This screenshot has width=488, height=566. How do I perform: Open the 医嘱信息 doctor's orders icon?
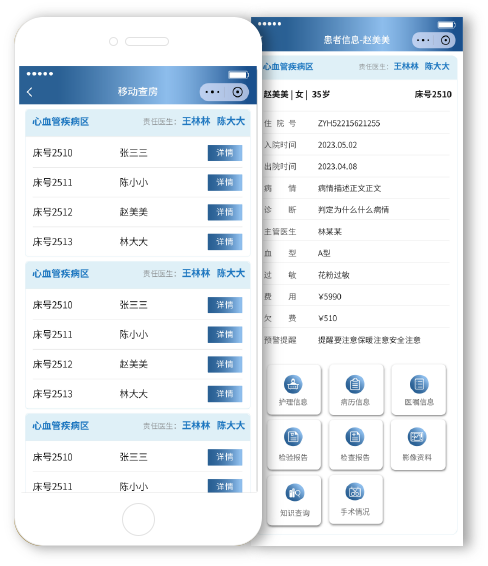tap(419, 390)
